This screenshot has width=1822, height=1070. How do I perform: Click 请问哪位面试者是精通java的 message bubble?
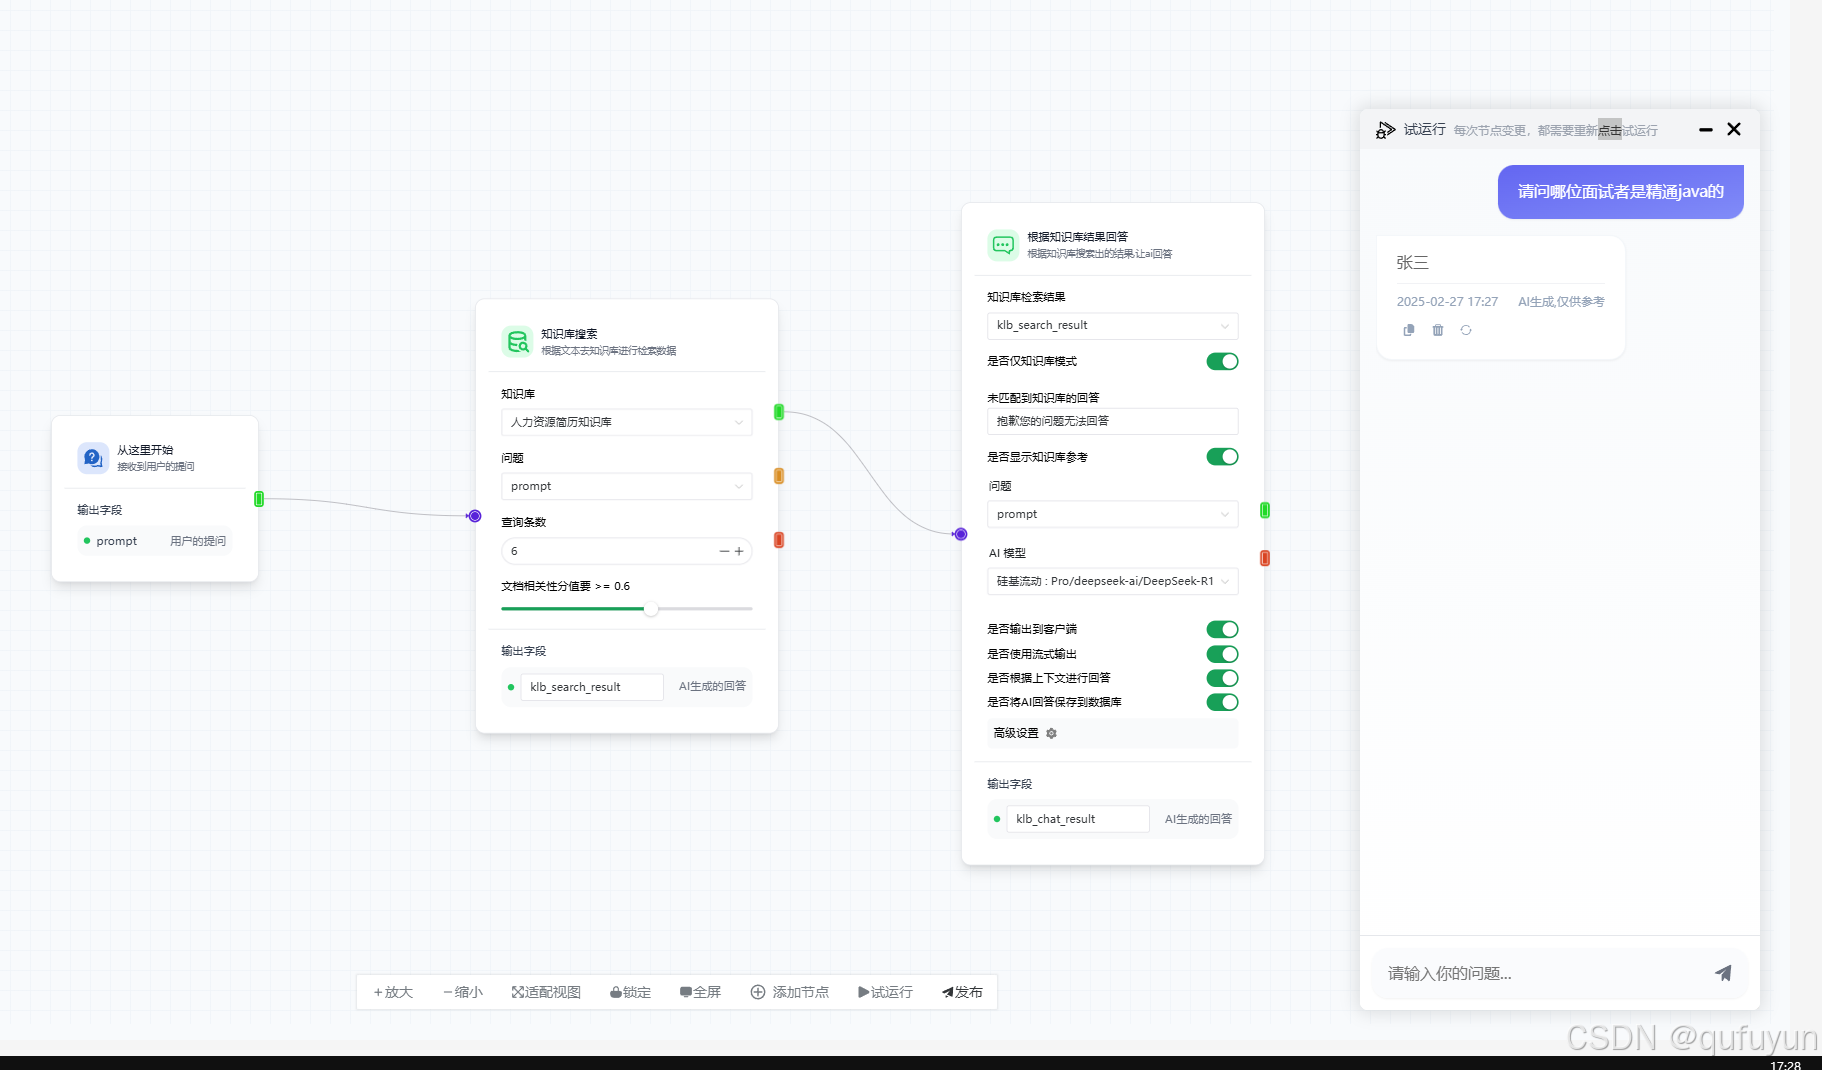tap(1620, 192)
